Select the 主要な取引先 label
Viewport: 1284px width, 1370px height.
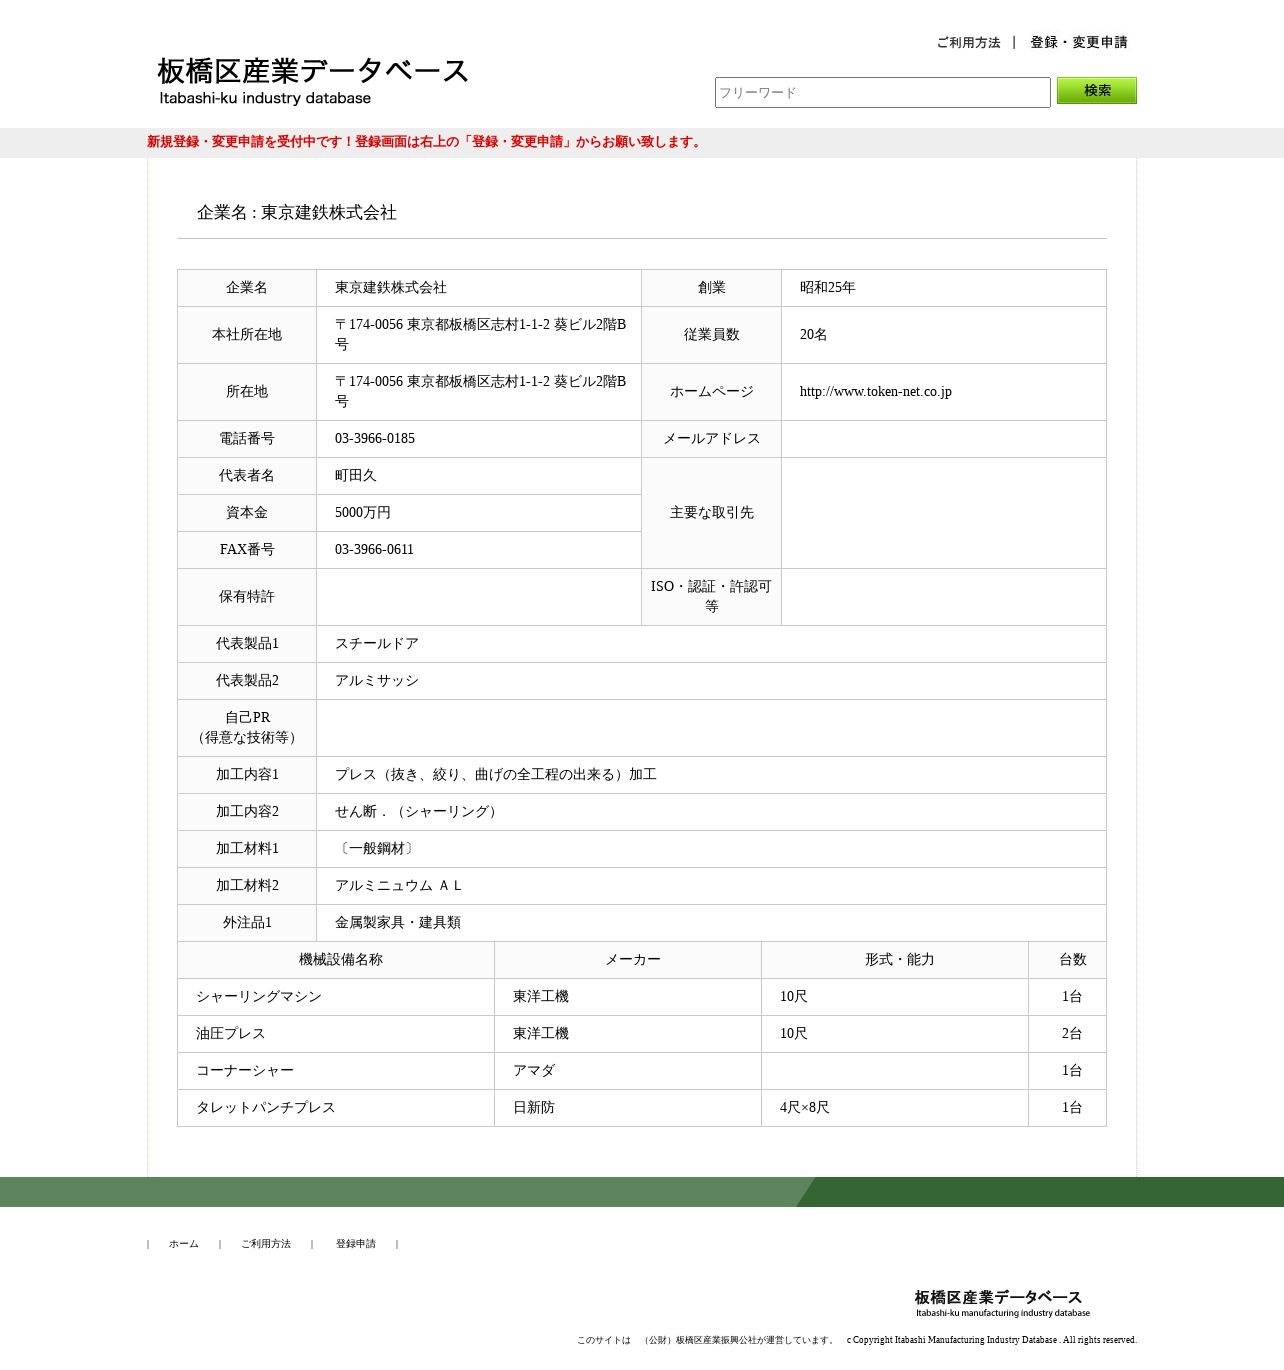click(712, 513)
